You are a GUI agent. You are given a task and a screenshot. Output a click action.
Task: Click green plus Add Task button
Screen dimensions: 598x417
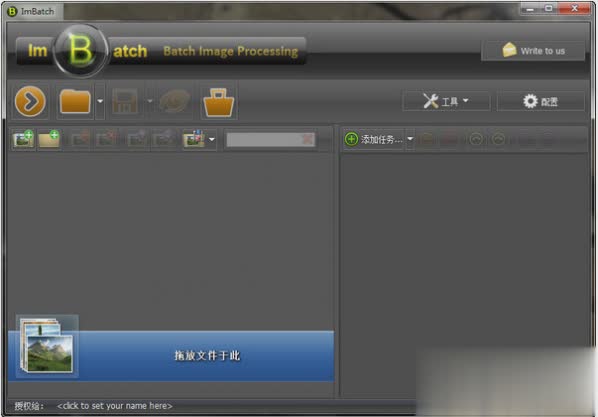tap(374, 140)
